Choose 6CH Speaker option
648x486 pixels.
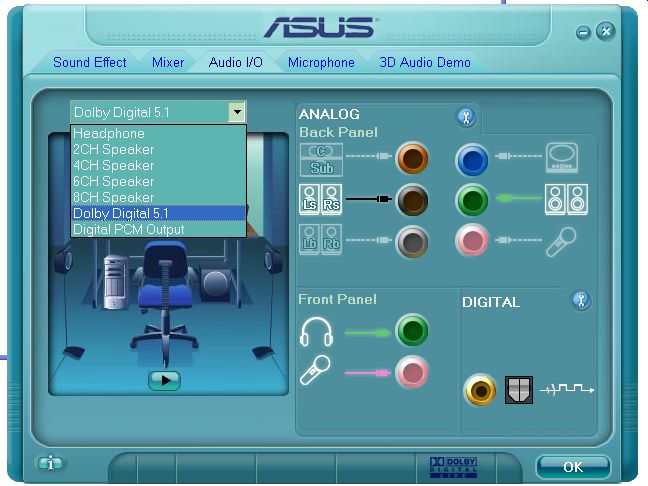159,181
